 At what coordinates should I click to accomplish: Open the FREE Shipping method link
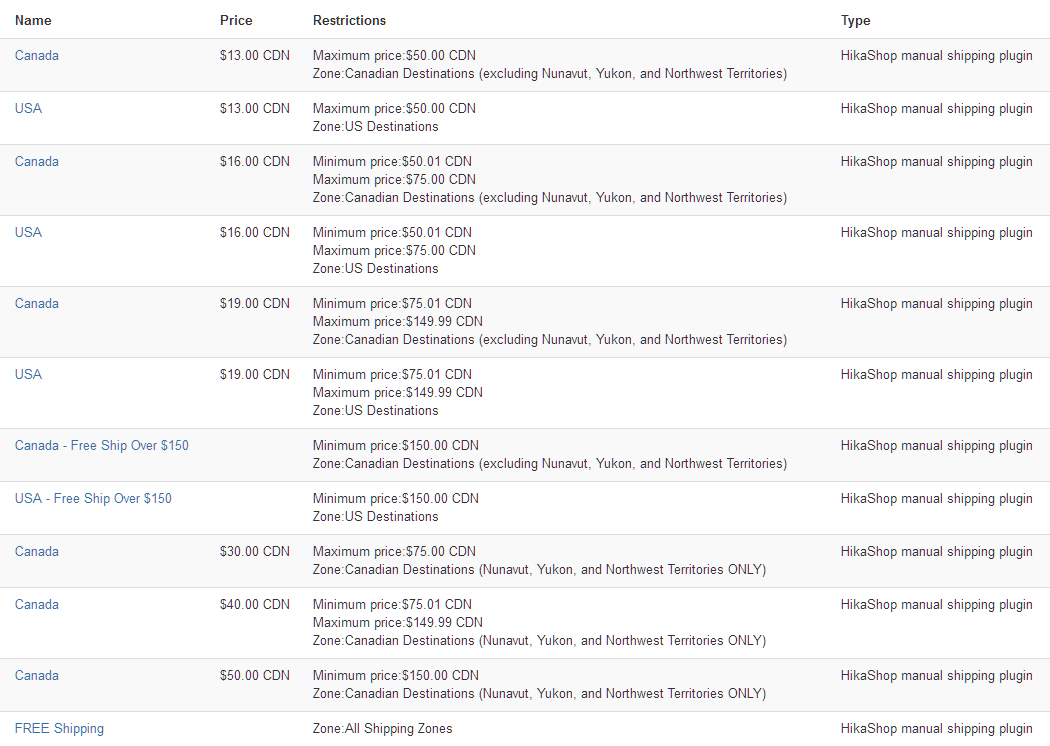click(x=59, y=729)
